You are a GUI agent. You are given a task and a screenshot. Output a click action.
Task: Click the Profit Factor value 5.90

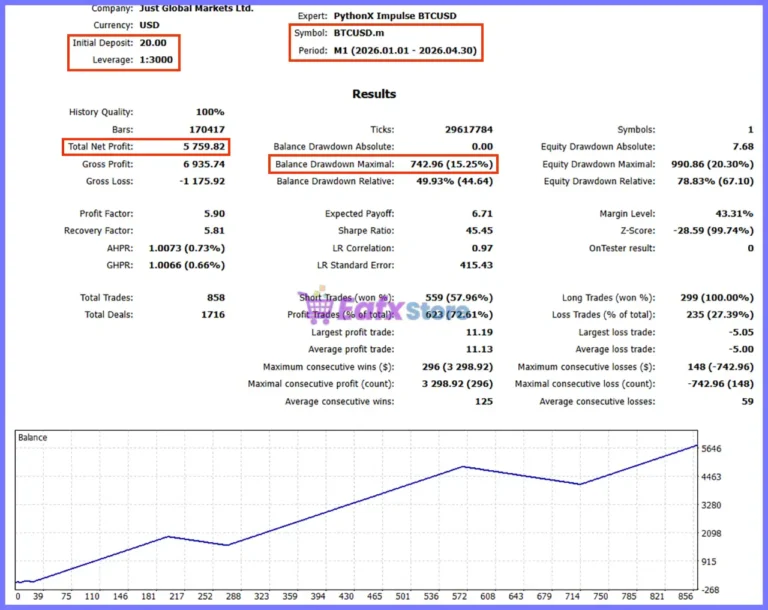click(214, 214)
